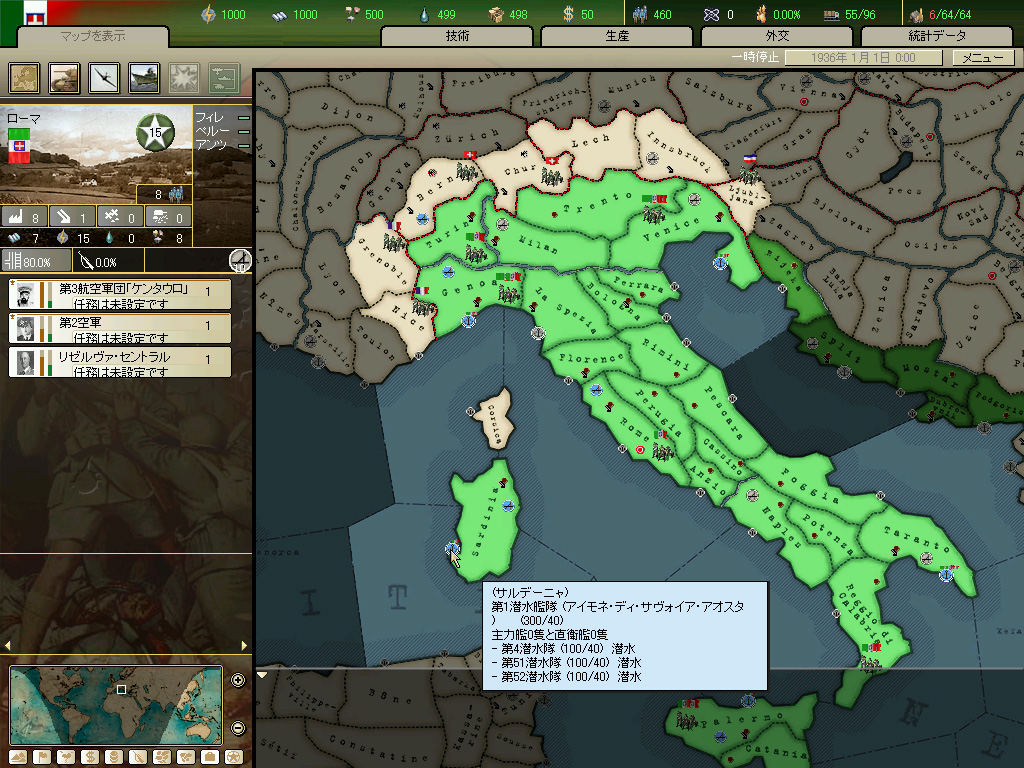Select the Swiss army unit in Bern
This screenshot has width=1024, height=768.
(466, 172)
